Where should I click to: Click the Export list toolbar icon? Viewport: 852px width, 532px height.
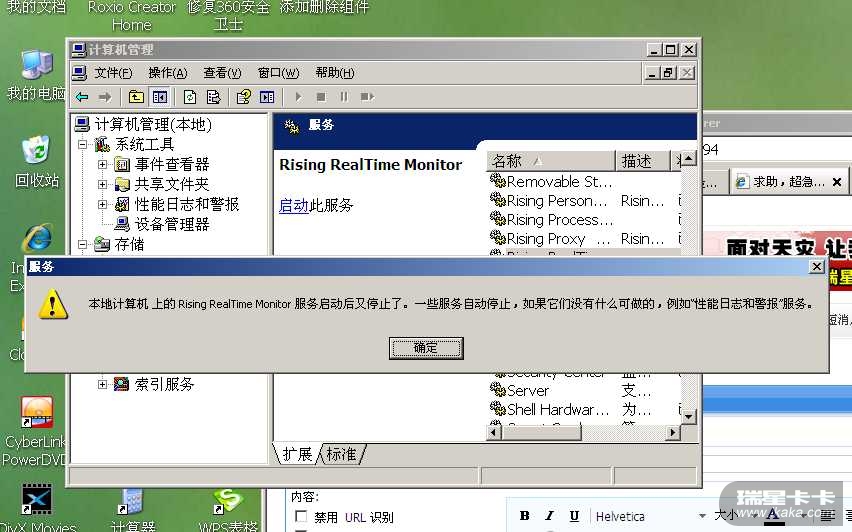click(x=214, y=97)
